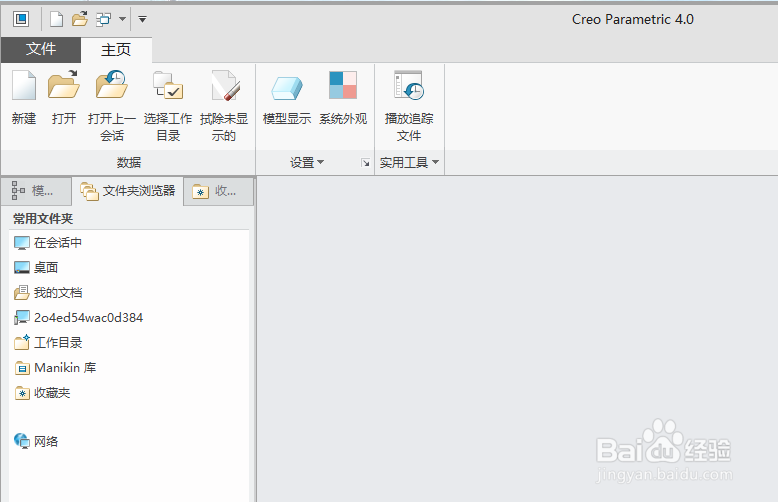Expand the 实用工具 group dropdown

409,162
